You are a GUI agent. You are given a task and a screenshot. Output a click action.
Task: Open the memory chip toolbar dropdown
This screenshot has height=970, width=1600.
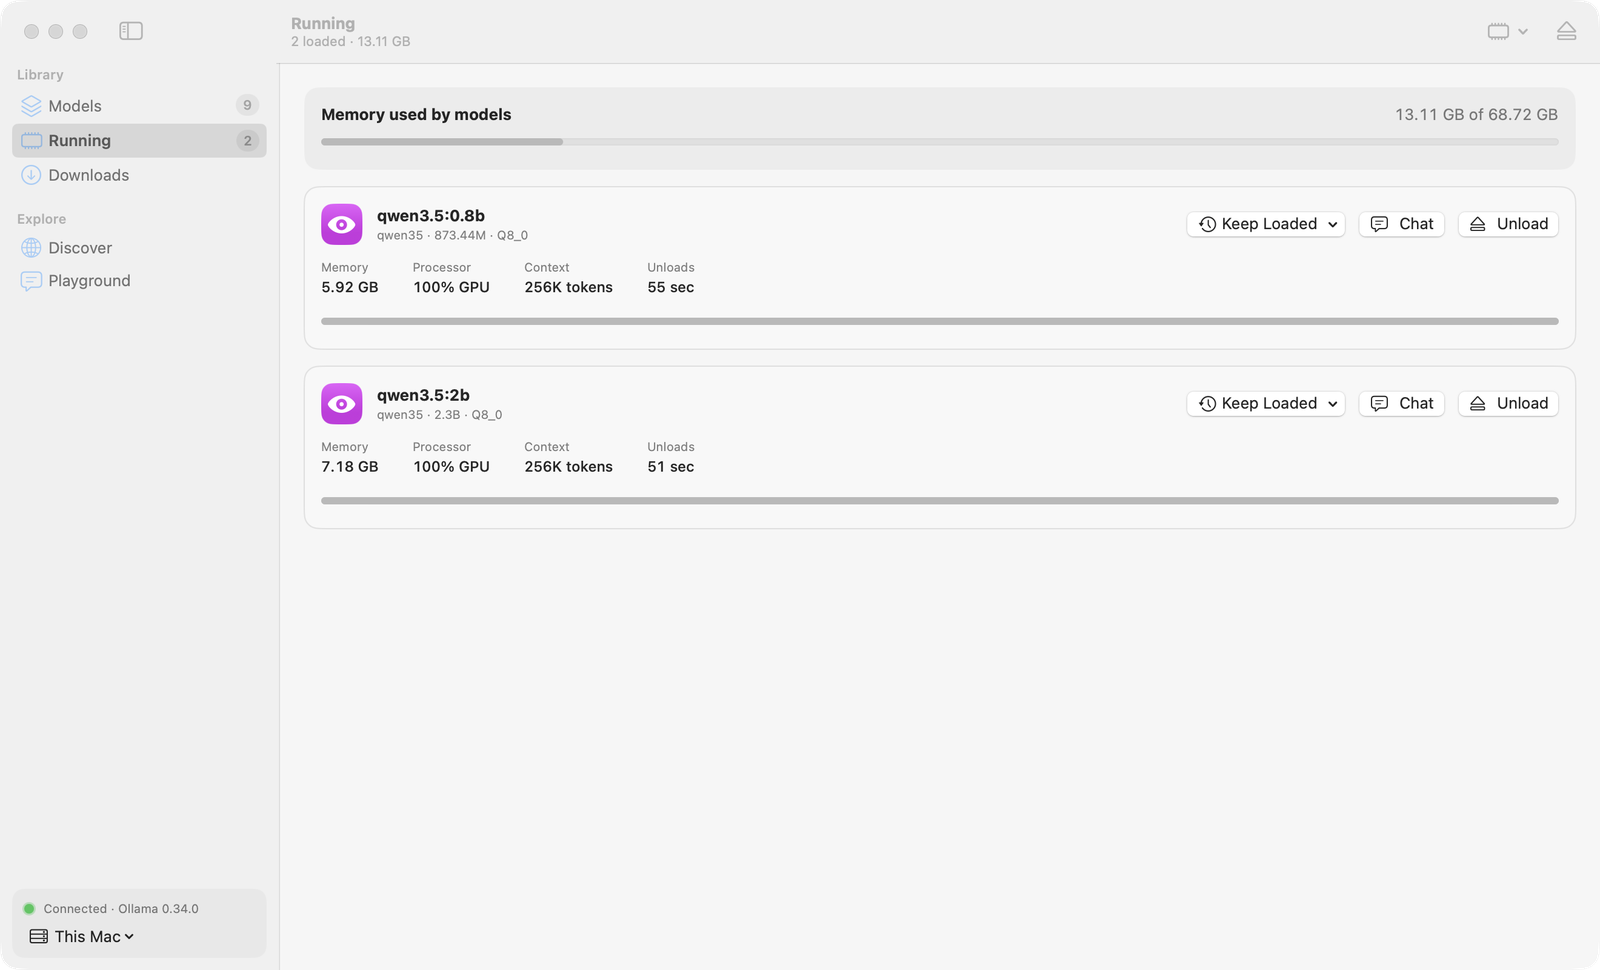coord(1507,31)
